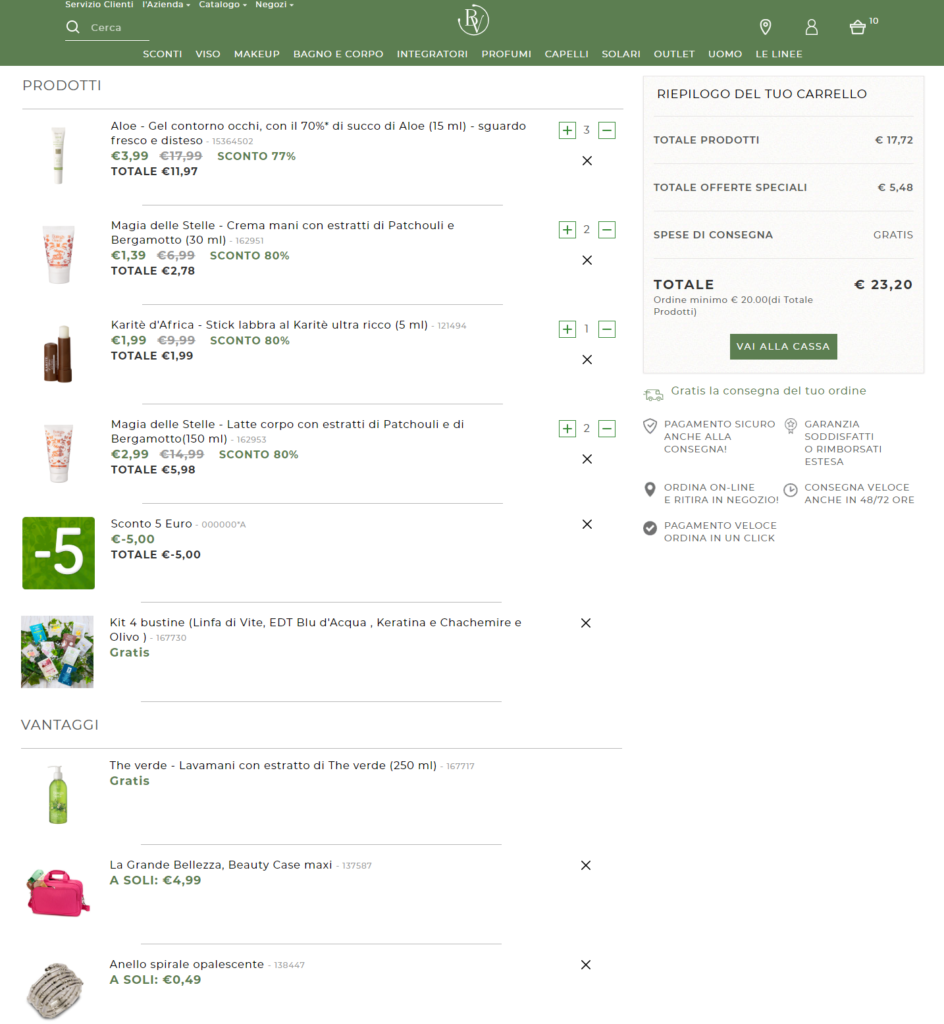Image resolution: width=944 pixels, height=1024 pixels.
Task: Delete the Kit 4 bustine gift
Action: coord(586,623)
